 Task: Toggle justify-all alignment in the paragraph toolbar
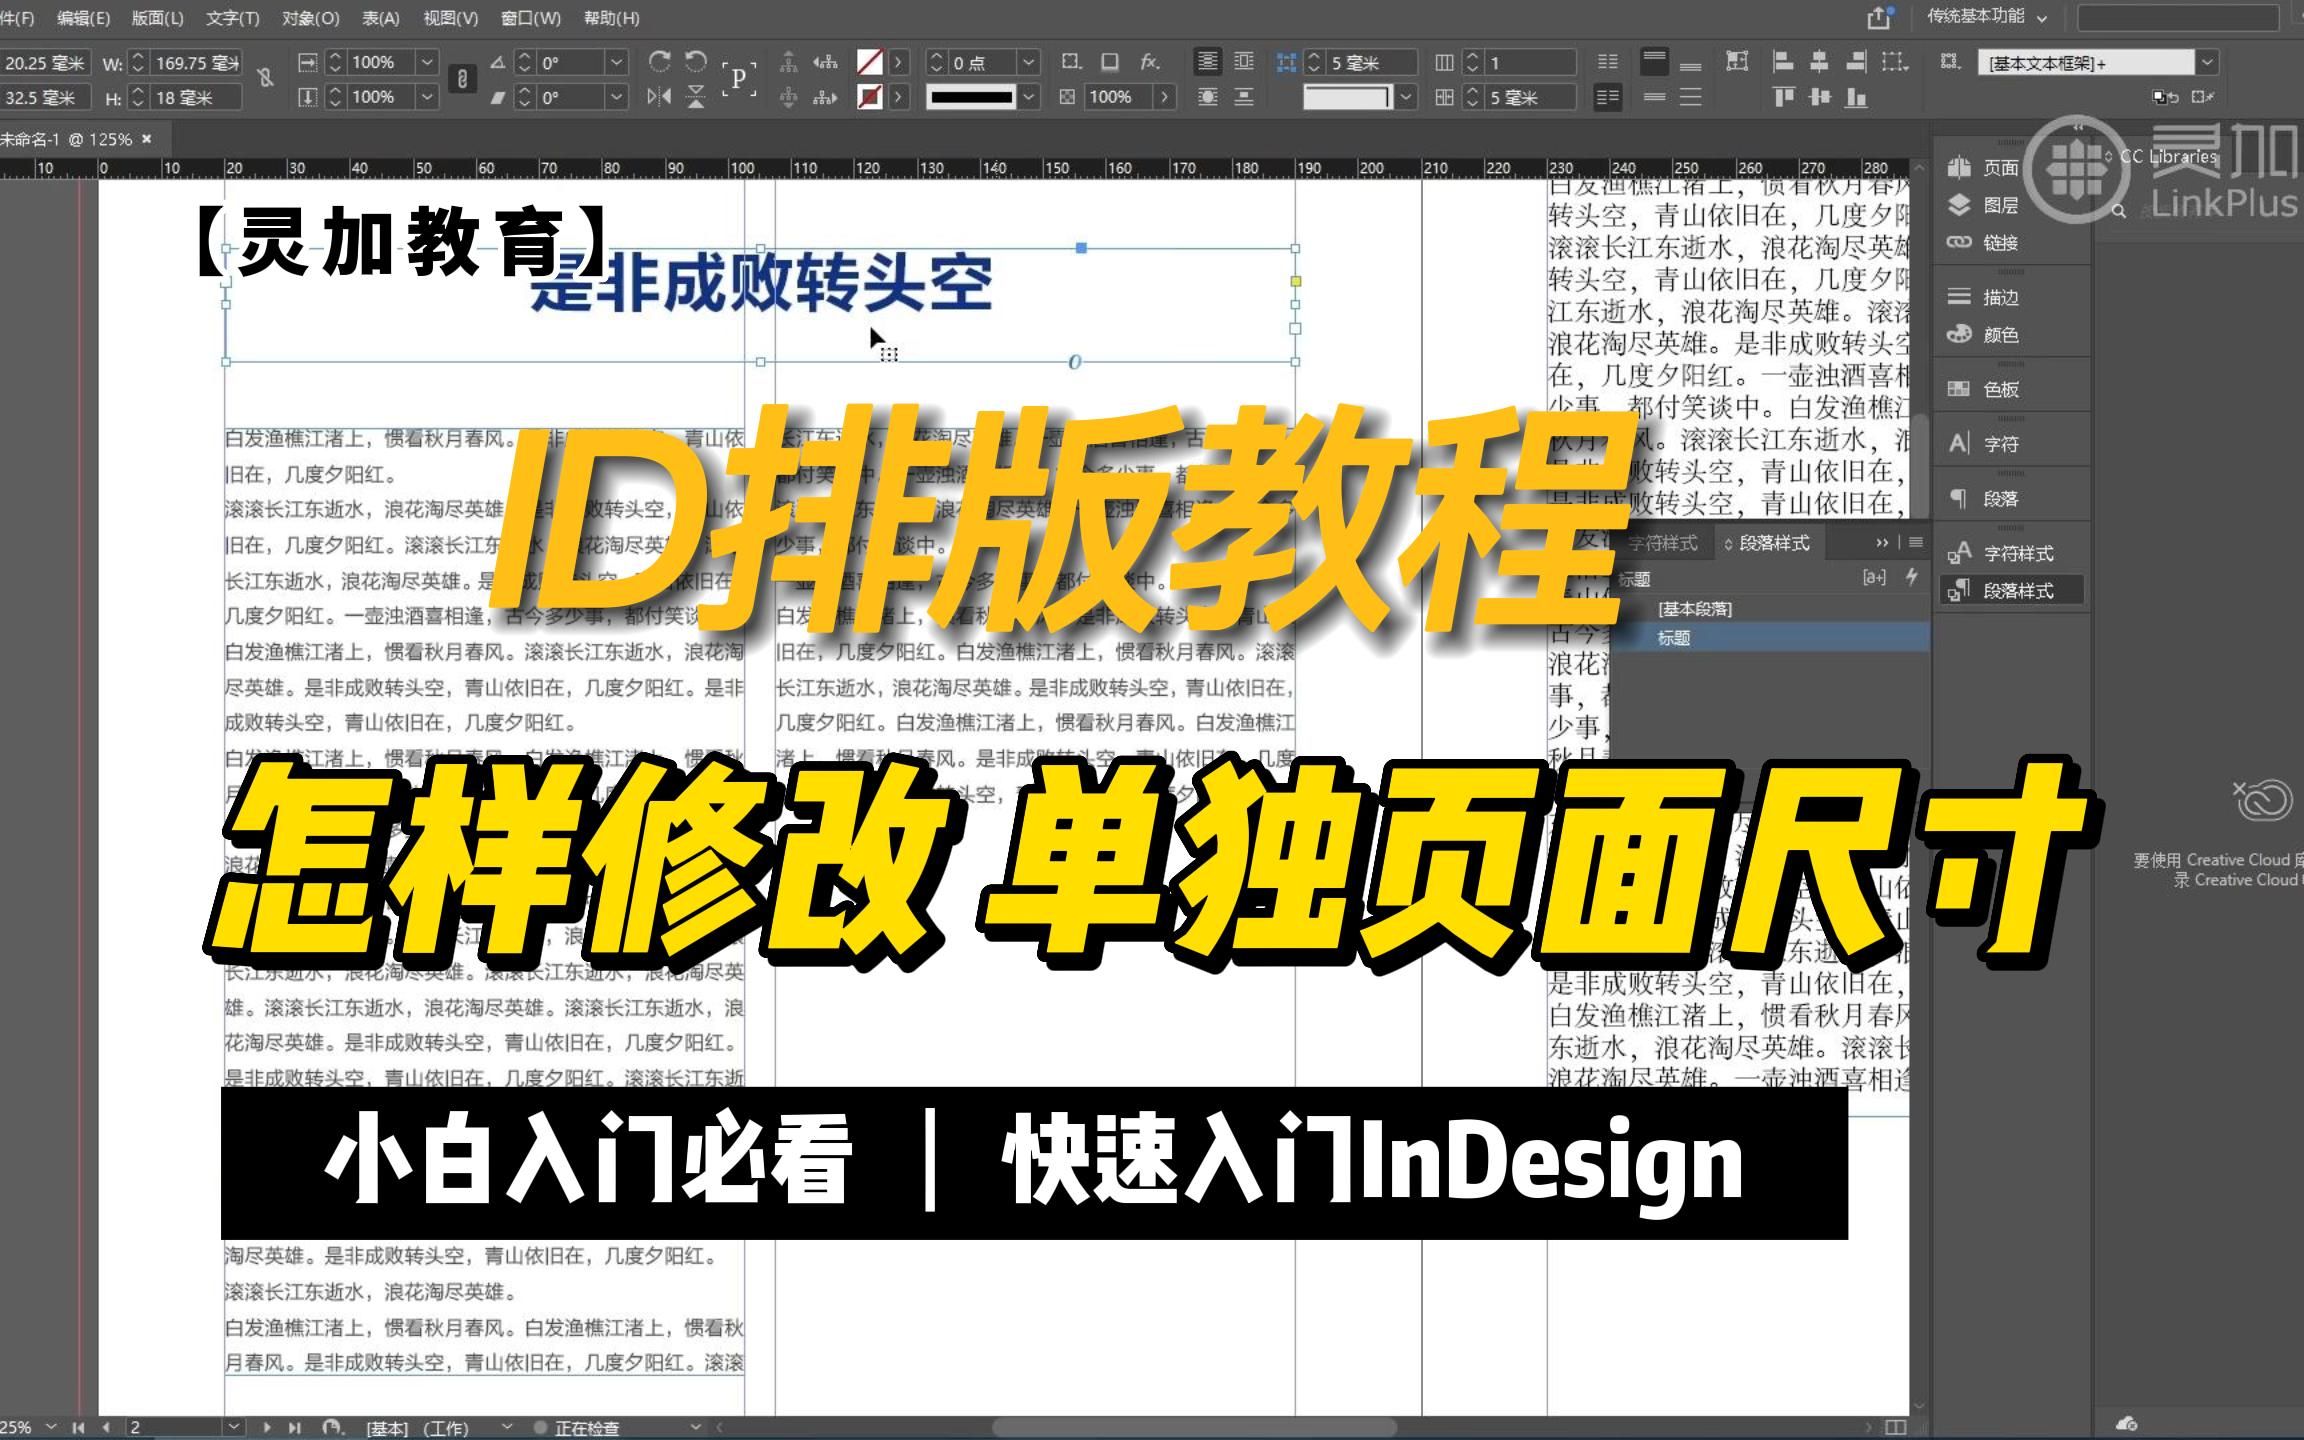[1691, 97]
